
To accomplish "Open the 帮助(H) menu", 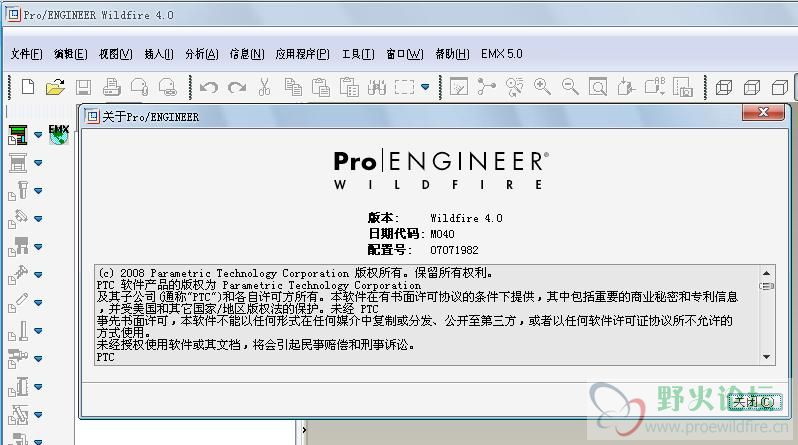I will tap(452, 54).
